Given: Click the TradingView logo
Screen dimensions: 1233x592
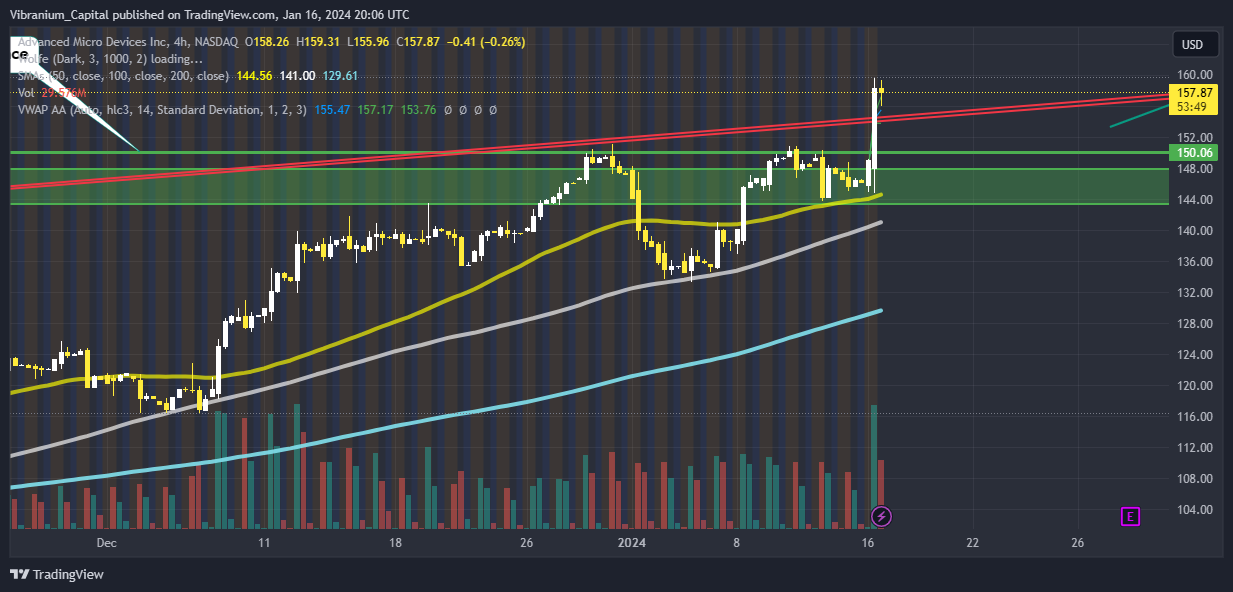Looking at the screenshot, I should pyautogui.click(x=57, y=574).
